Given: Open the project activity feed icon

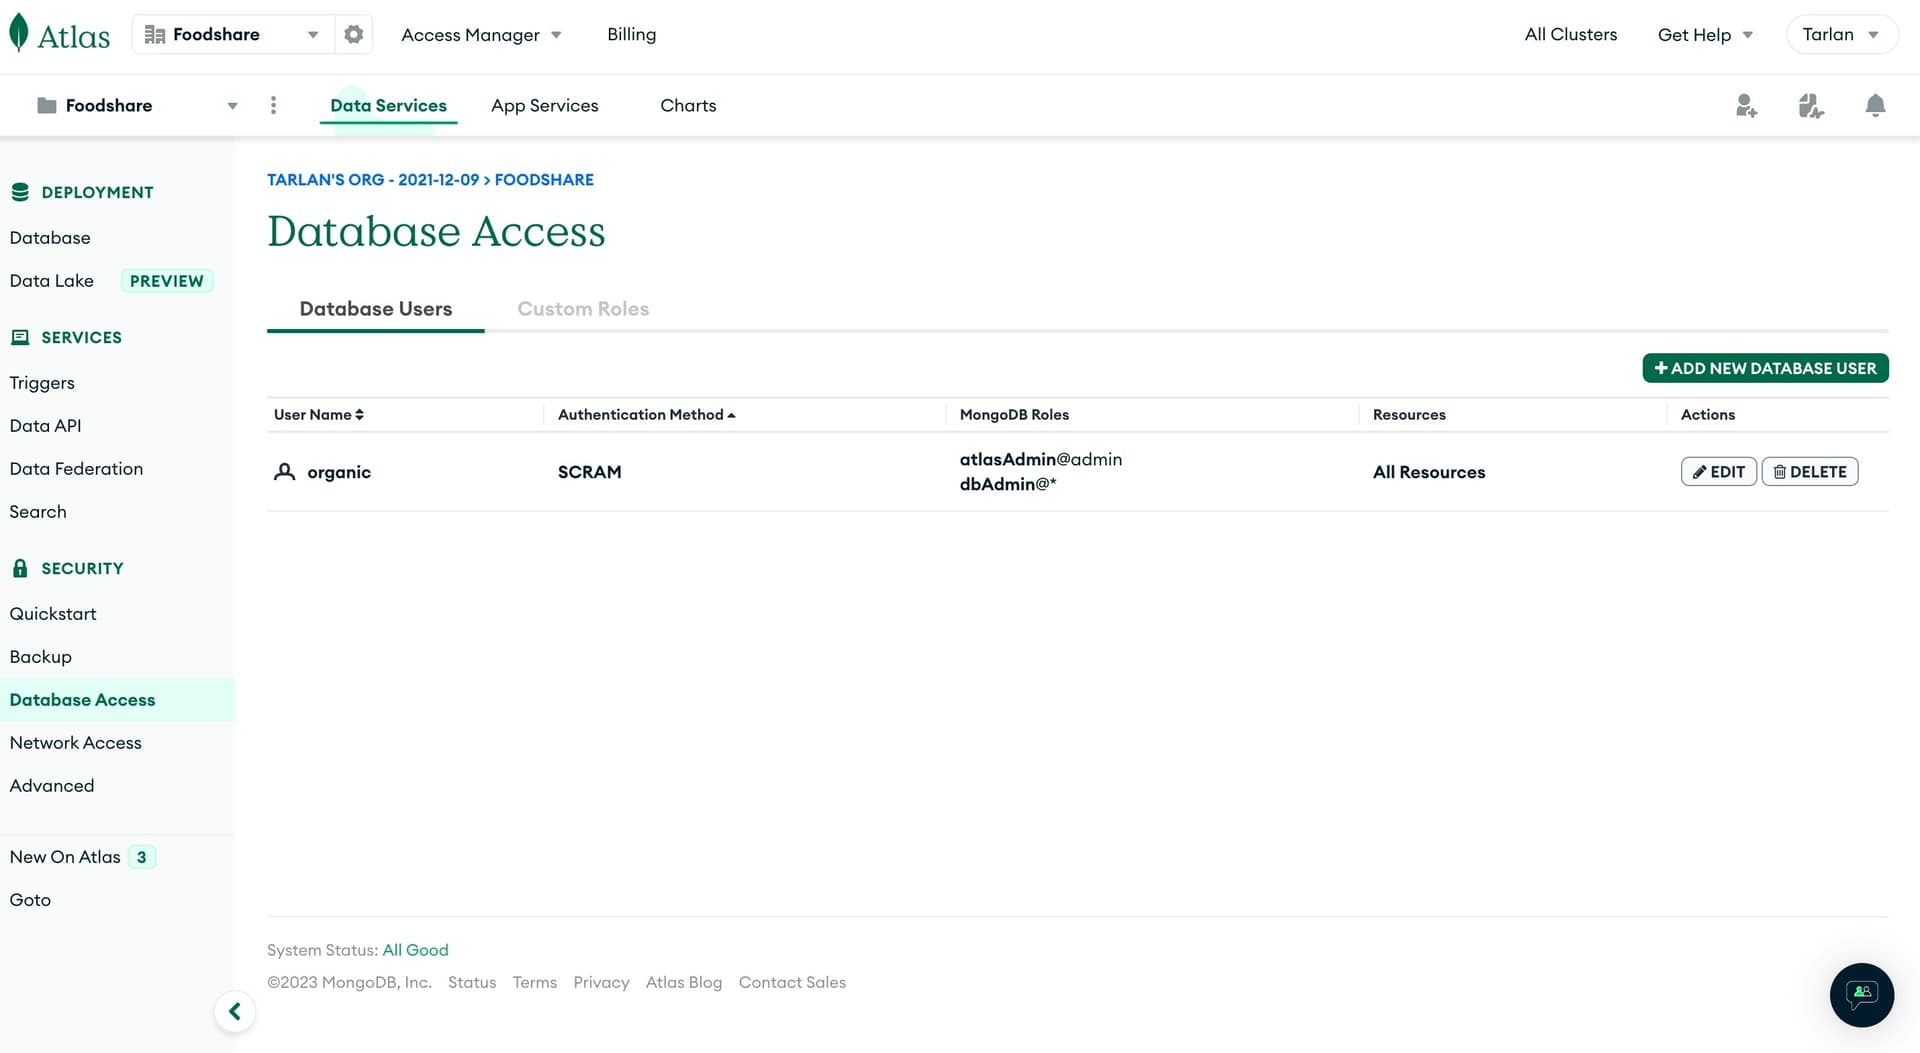Looking at the screenshot, I should pos(1811,106).
